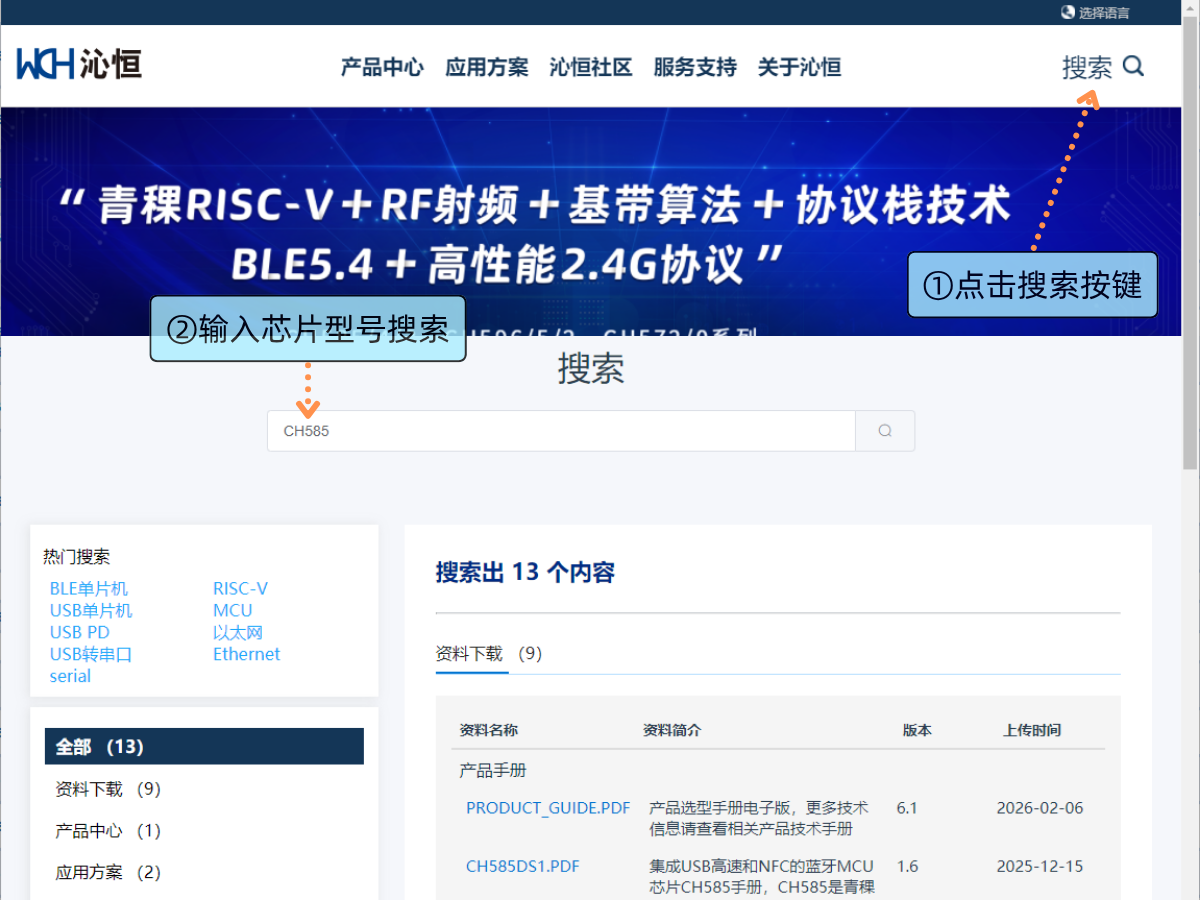Click date 2025-12-15 in the table
The width and height of the screenshot is (1200, 900).
pos(1040,866)
